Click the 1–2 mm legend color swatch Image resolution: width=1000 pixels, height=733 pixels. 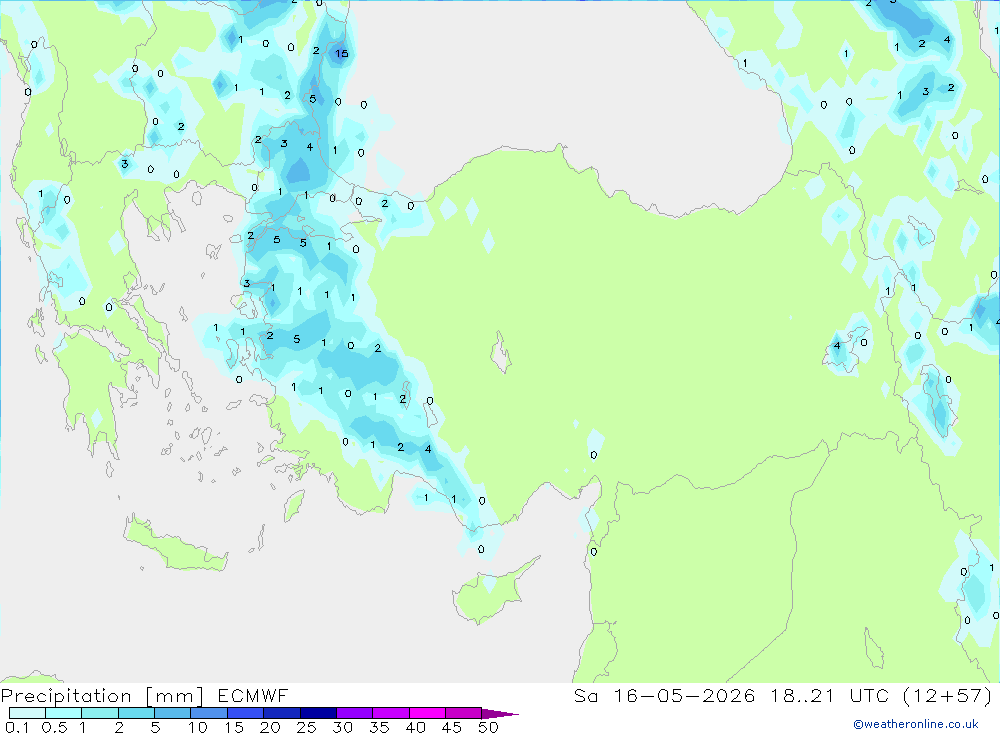click(100, 713)
